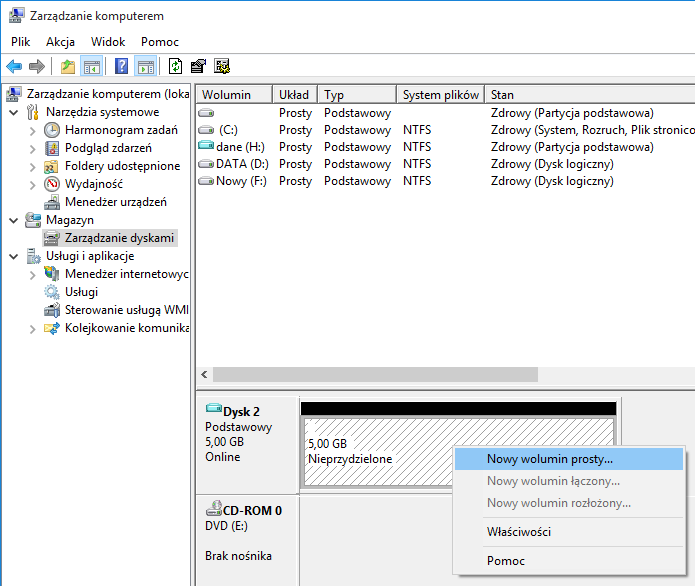Image resolution: width=695 pixels, height=586 pixels.
Task: Click the volume list horizontal scrollbar thumb
Action: coord(375,375)
